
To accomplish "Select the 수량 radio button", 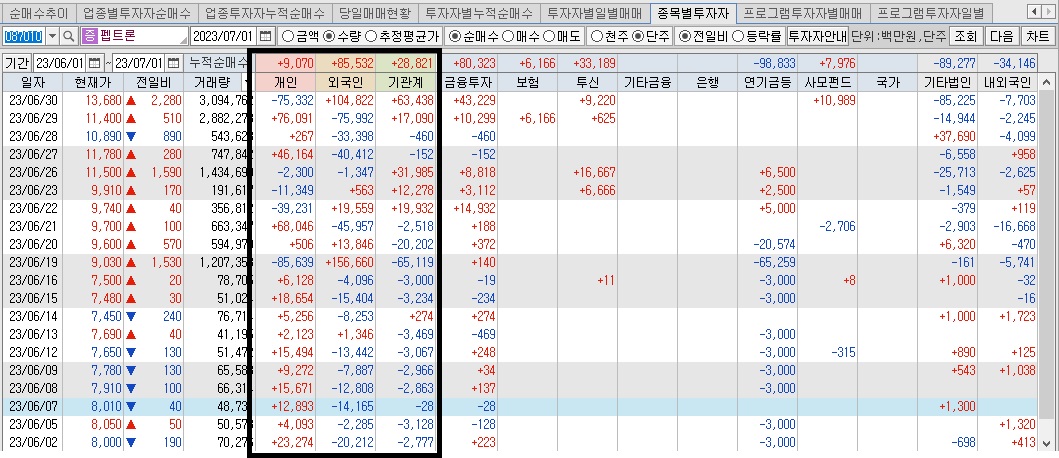I will pos(329,36).
